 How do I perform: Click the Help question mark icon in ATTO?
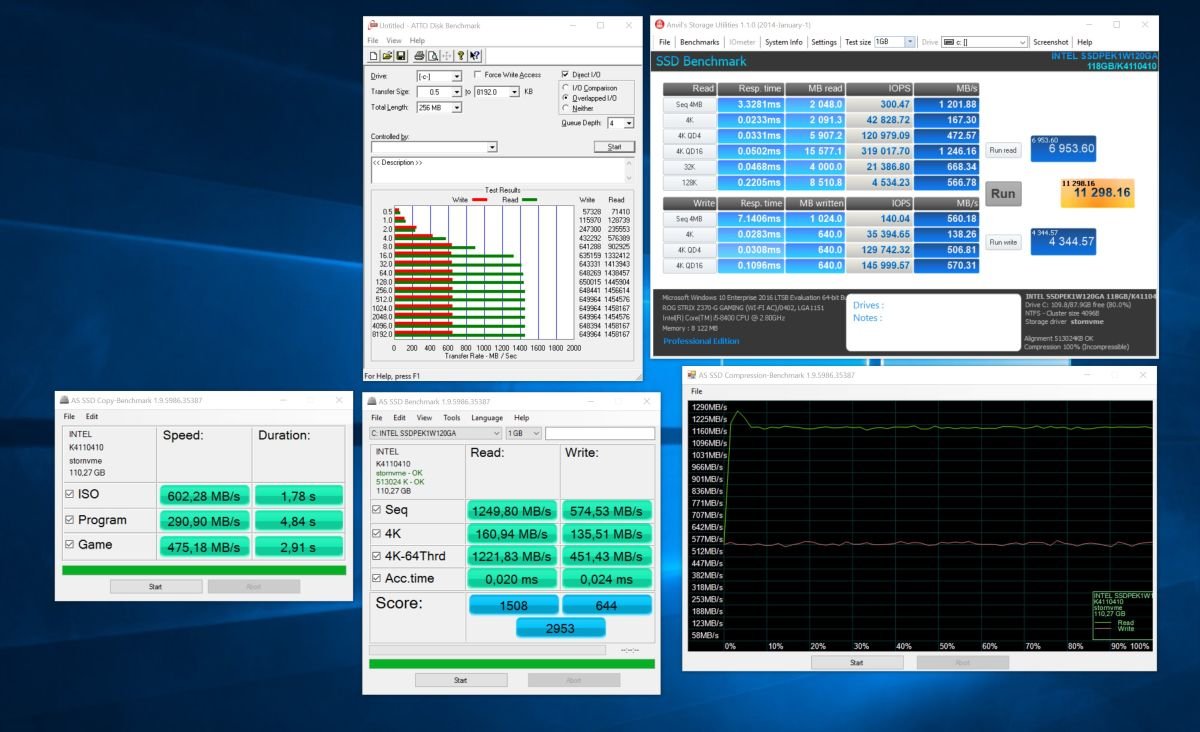[461, 56]
